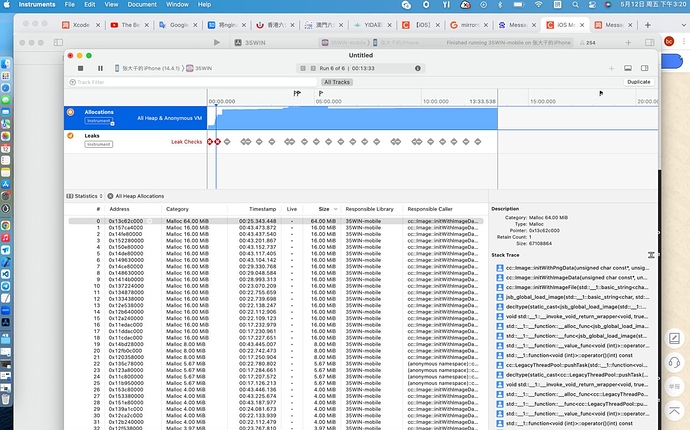The image size is (690, 430).
Task: Add an instrument with plus button
Action: click(611, 68)
